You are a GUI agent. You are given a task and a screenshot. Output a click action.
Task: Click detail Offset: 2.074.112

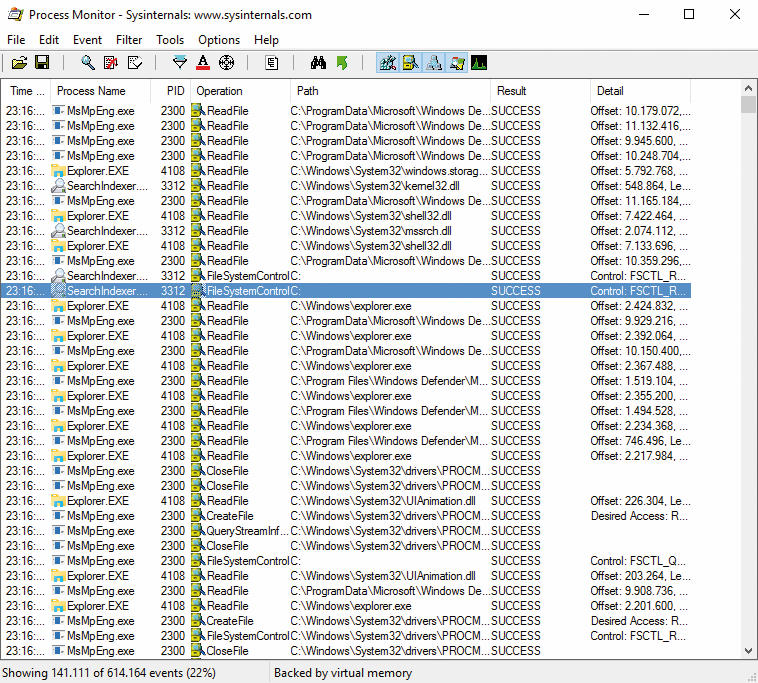(639, 231)
